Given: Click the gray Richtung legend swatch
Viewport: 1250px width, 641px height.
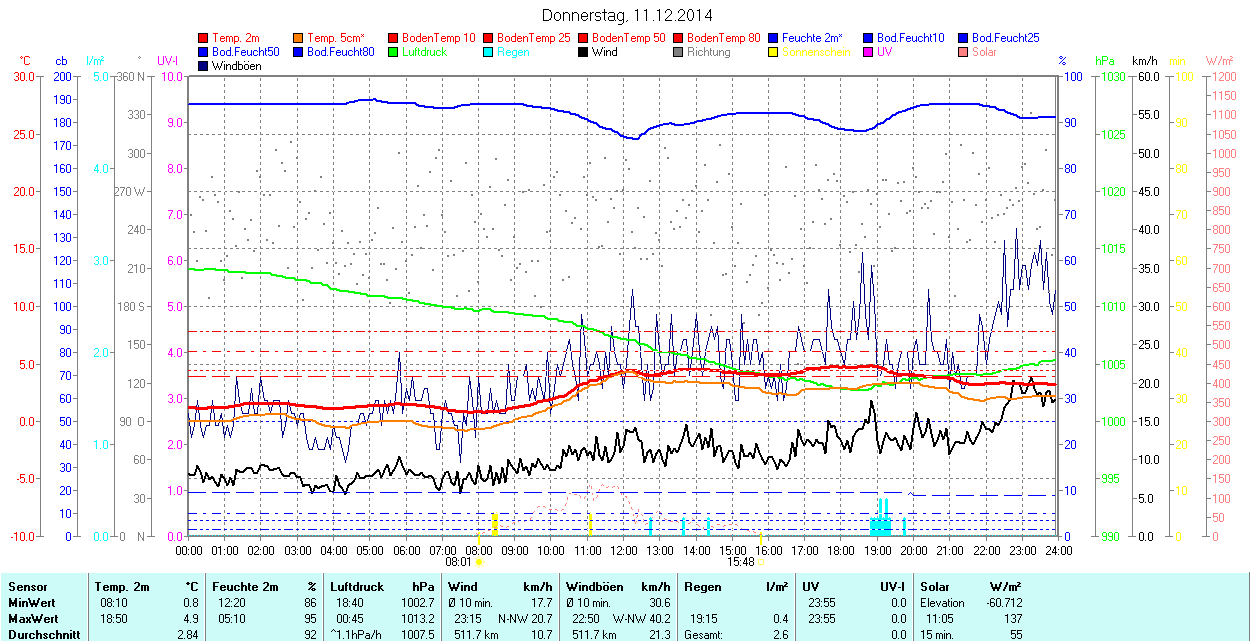Looking at the screenshot, I should [x=679, y=52].
